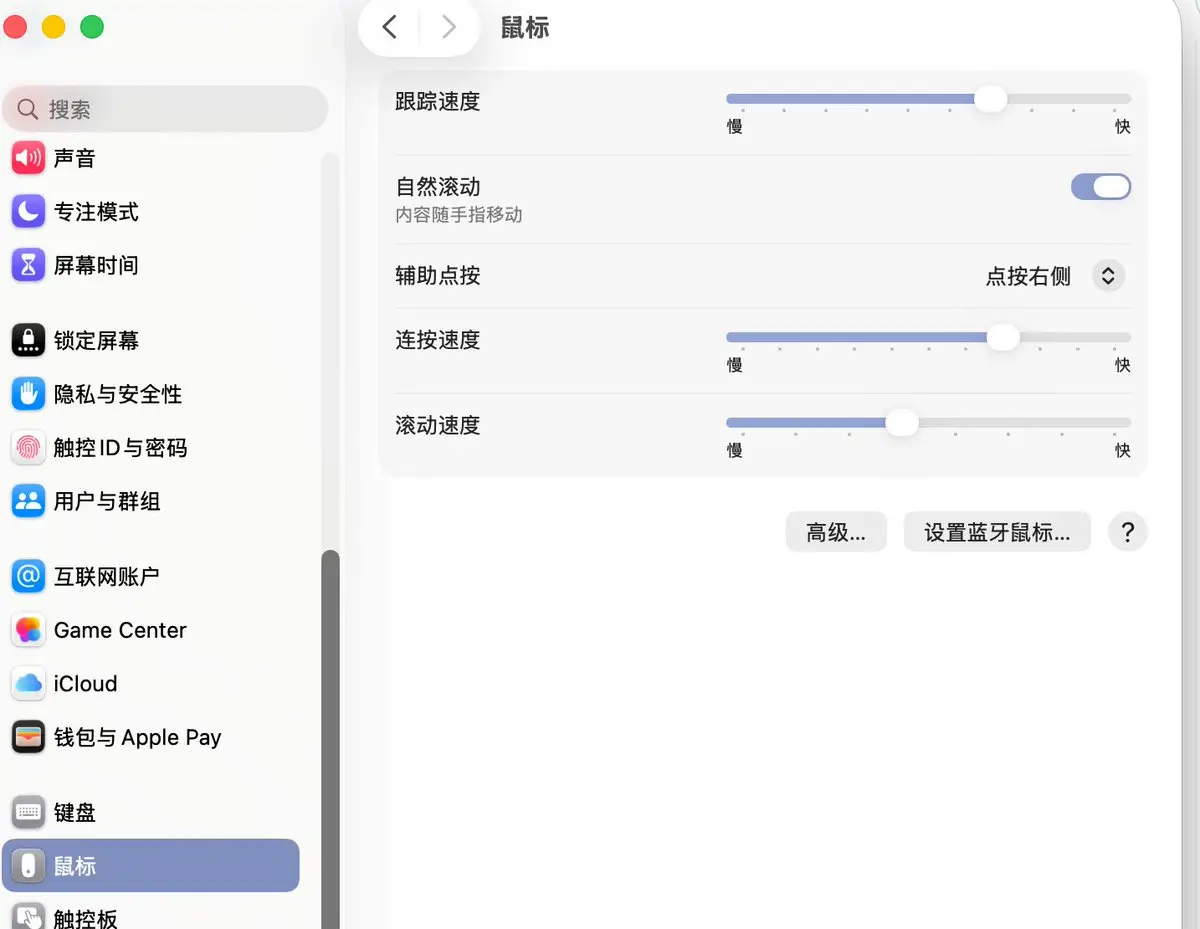Select 屏幕时间 label in the sidebar
The height and width of the screenshot is (929, 1200).
[x=96, y=265]
